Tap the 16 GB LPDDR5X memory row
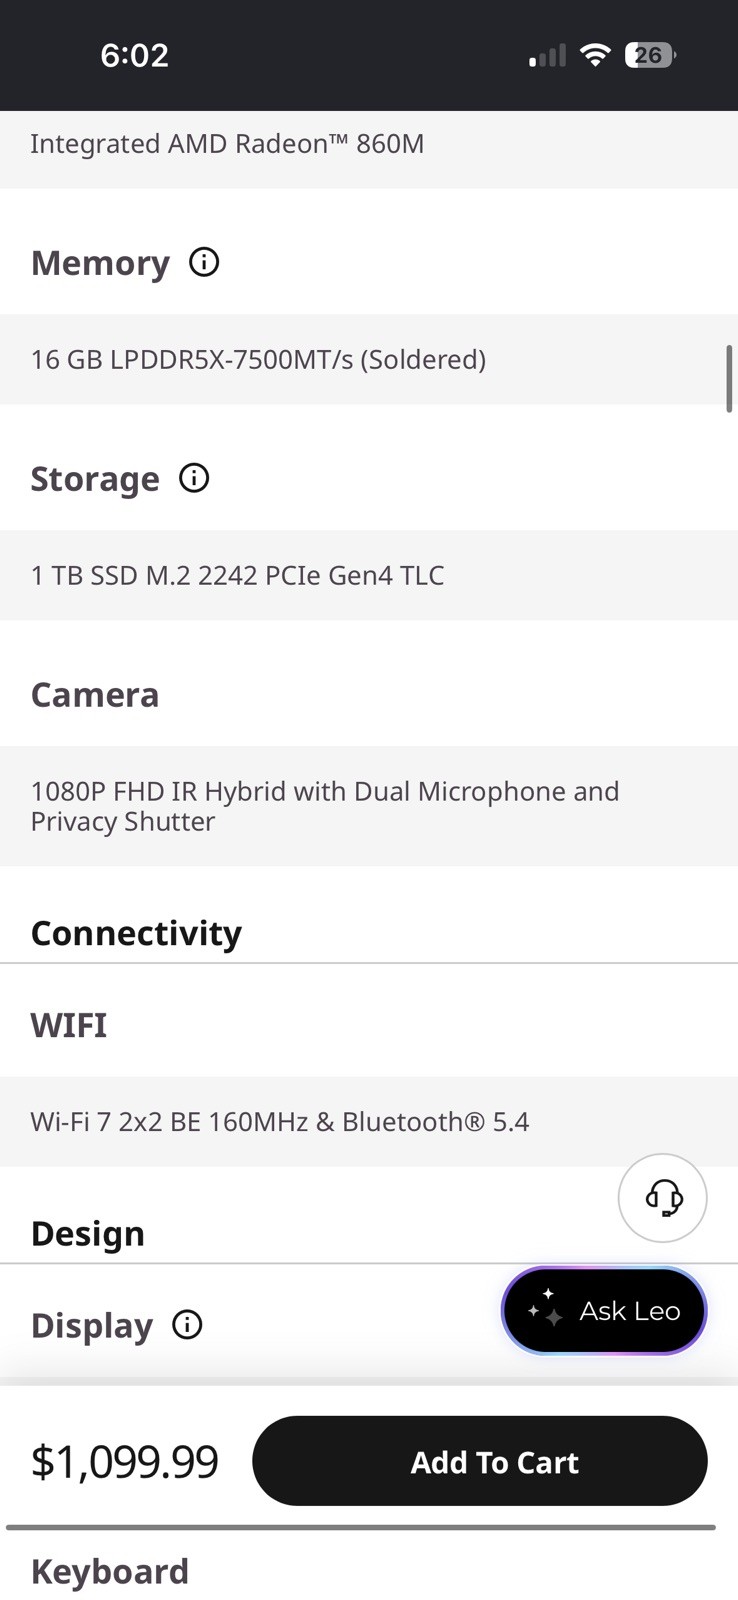Viewport: 738px width, 1600px height. 369,359
